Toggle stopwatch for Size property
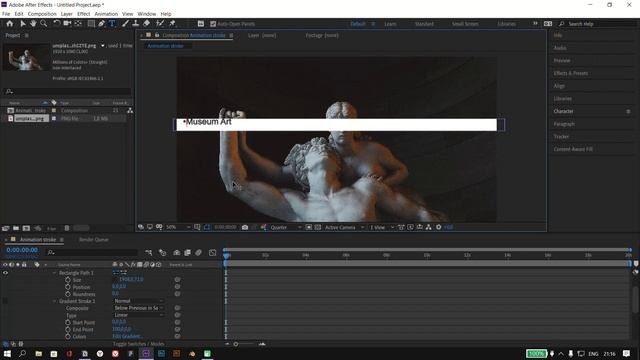This screenshot has height=360, width=640. [68, 280]
